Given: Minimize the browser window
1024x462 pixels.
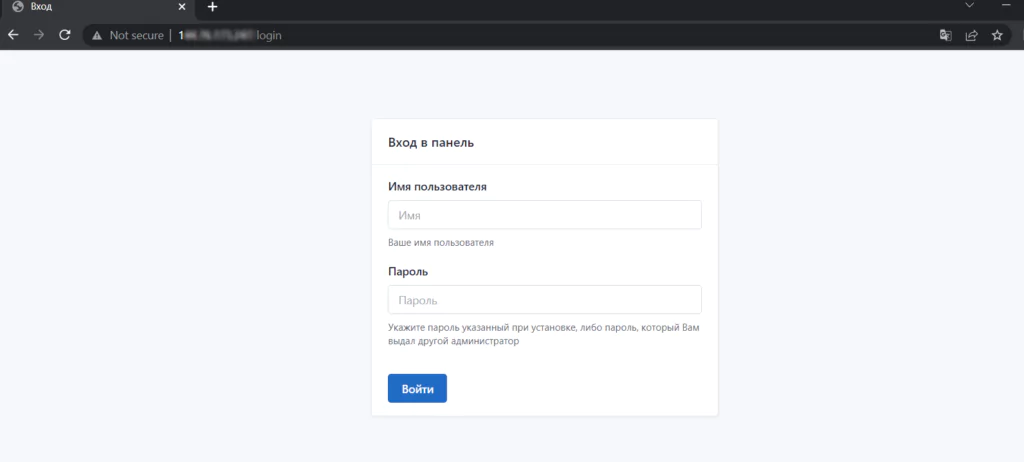Looking at the screenshot, I should pos(1006,5).
